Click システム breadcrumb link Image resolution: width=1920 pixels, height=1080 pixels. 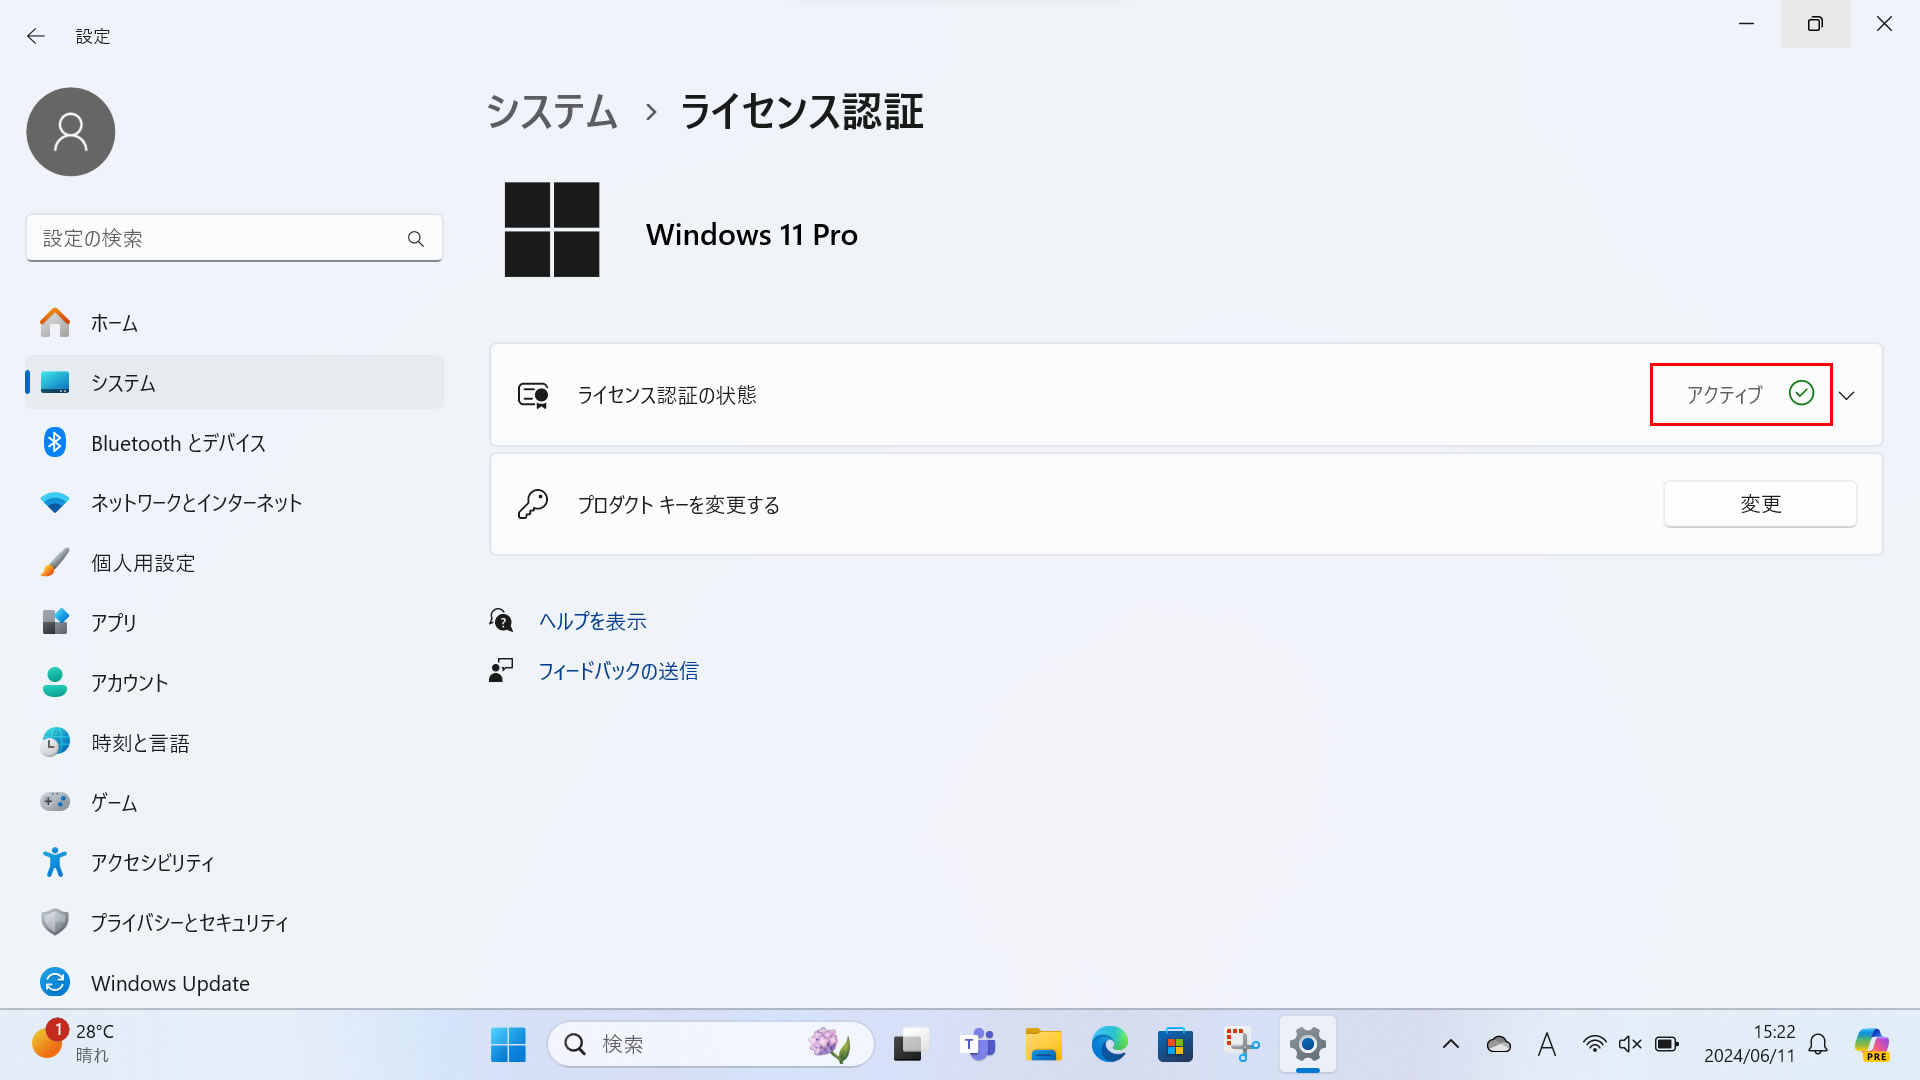[552, 111]
